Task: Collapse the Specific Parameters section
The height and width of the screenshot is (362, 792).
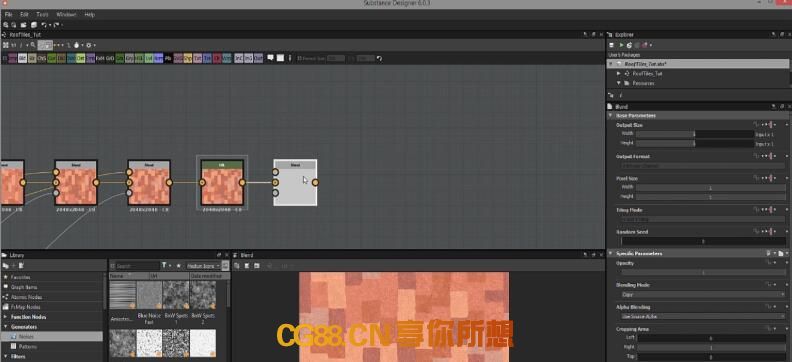Action: [610, 253]
